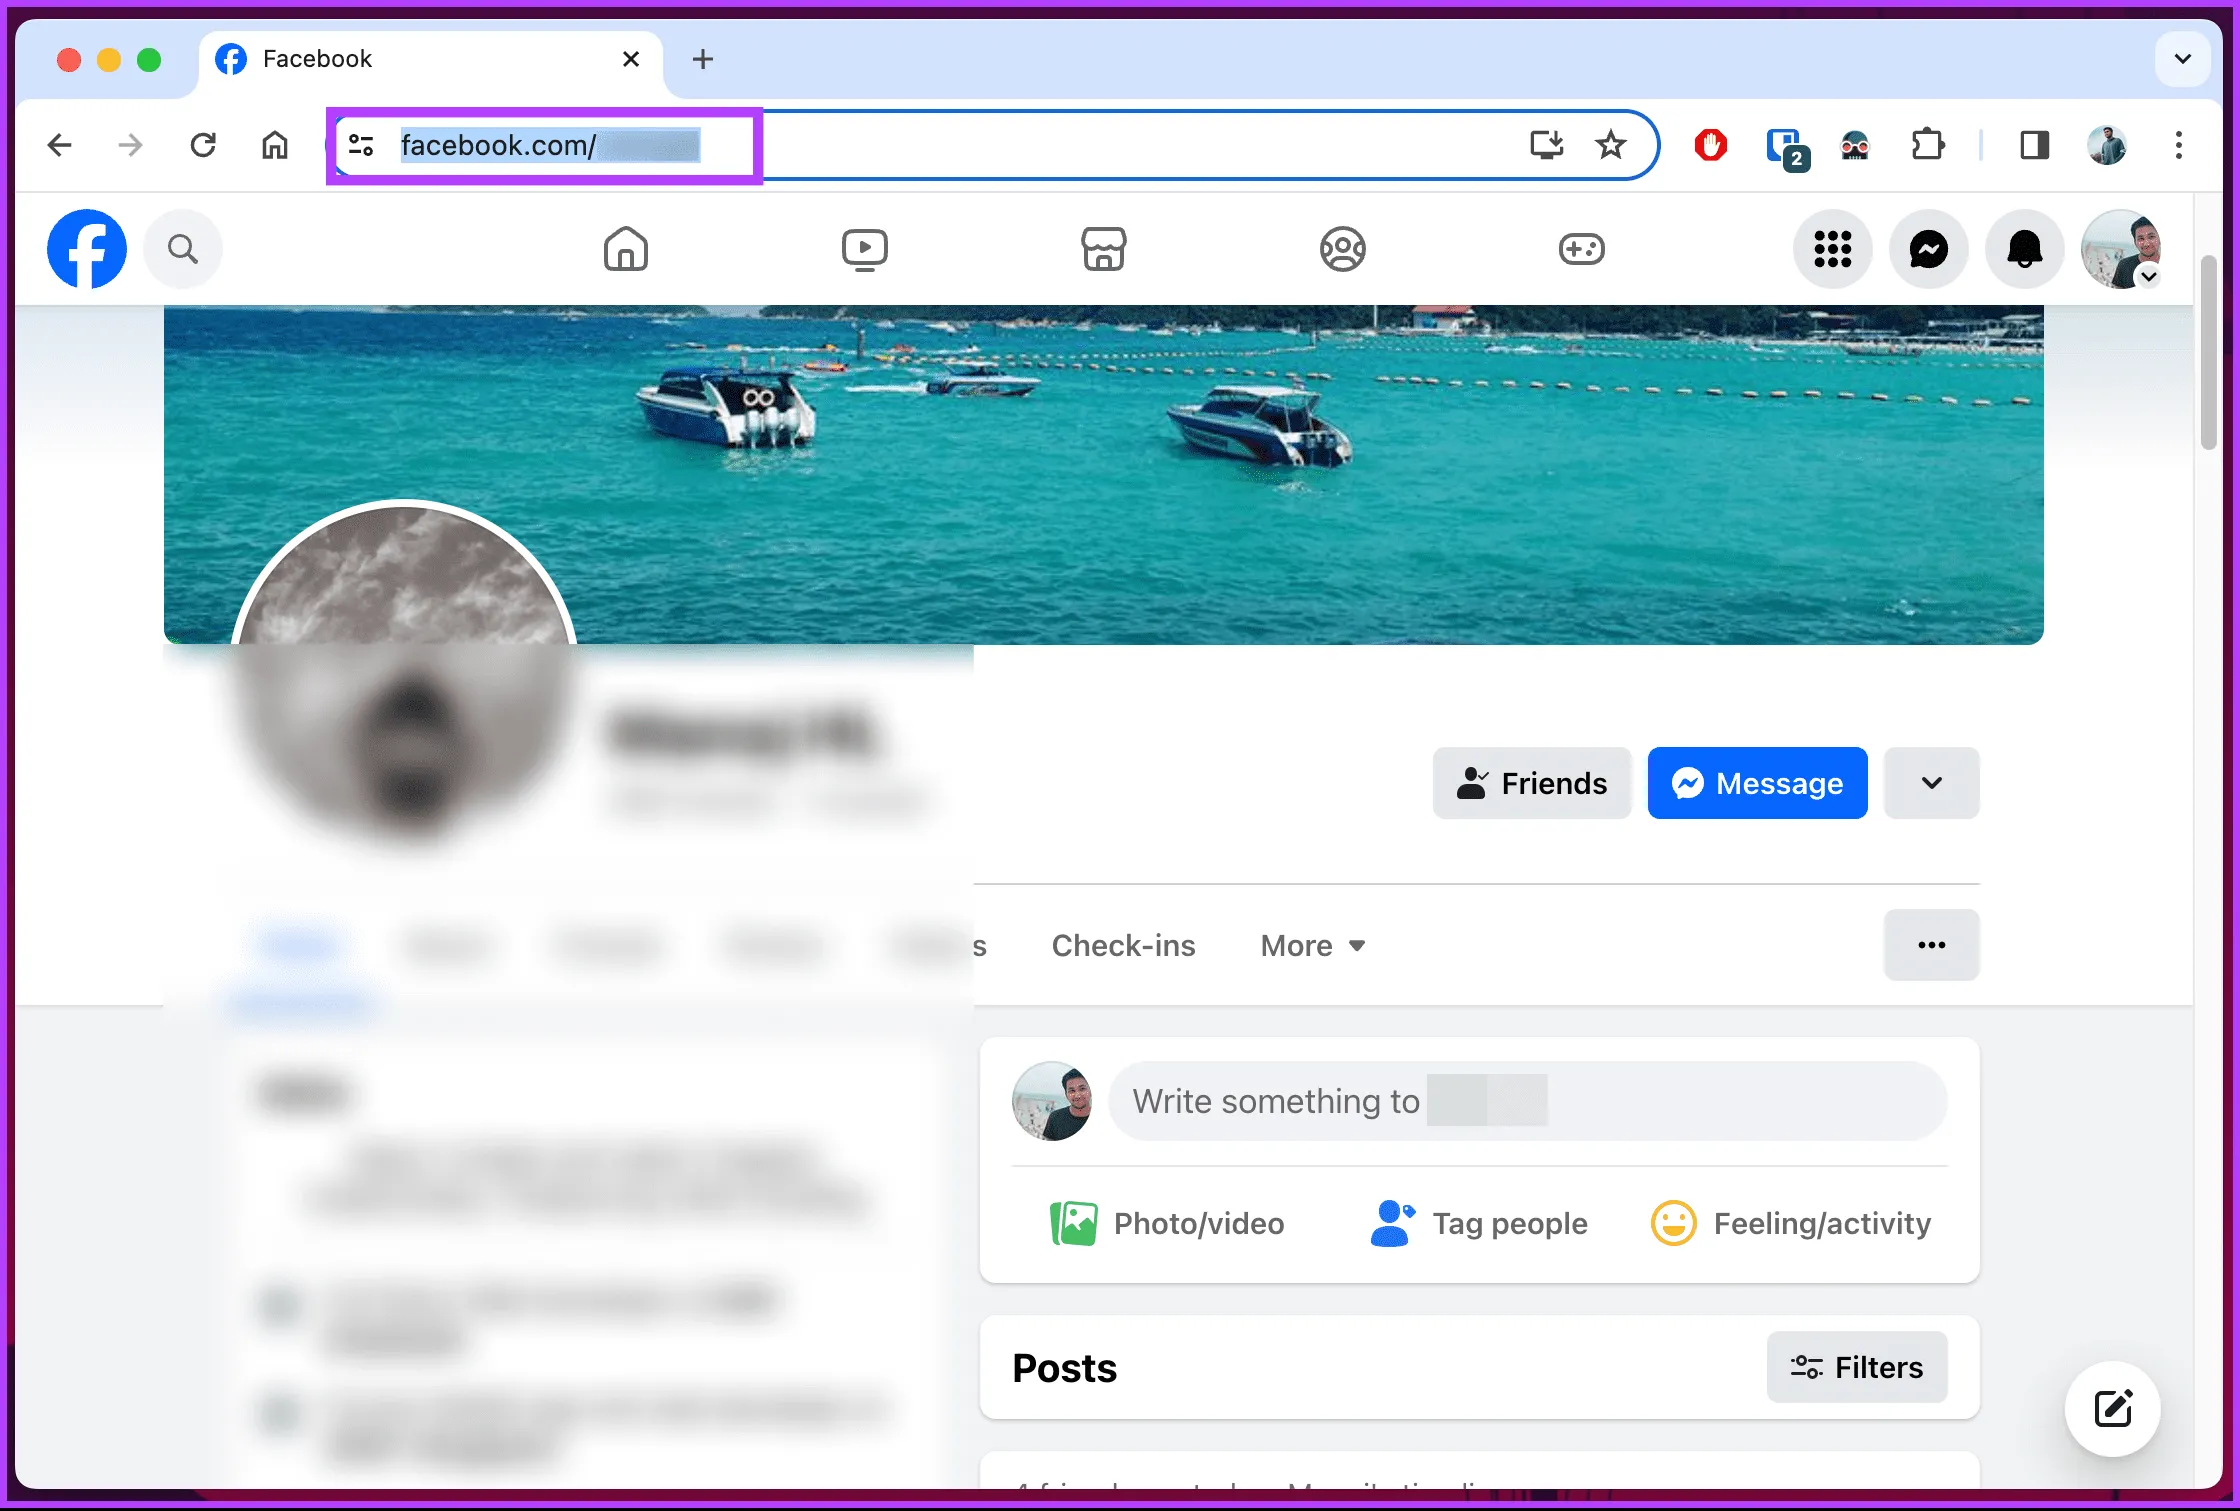Click the Friends status button
This screenshot has height=1511, width=2240.
tap(1531, 783)
